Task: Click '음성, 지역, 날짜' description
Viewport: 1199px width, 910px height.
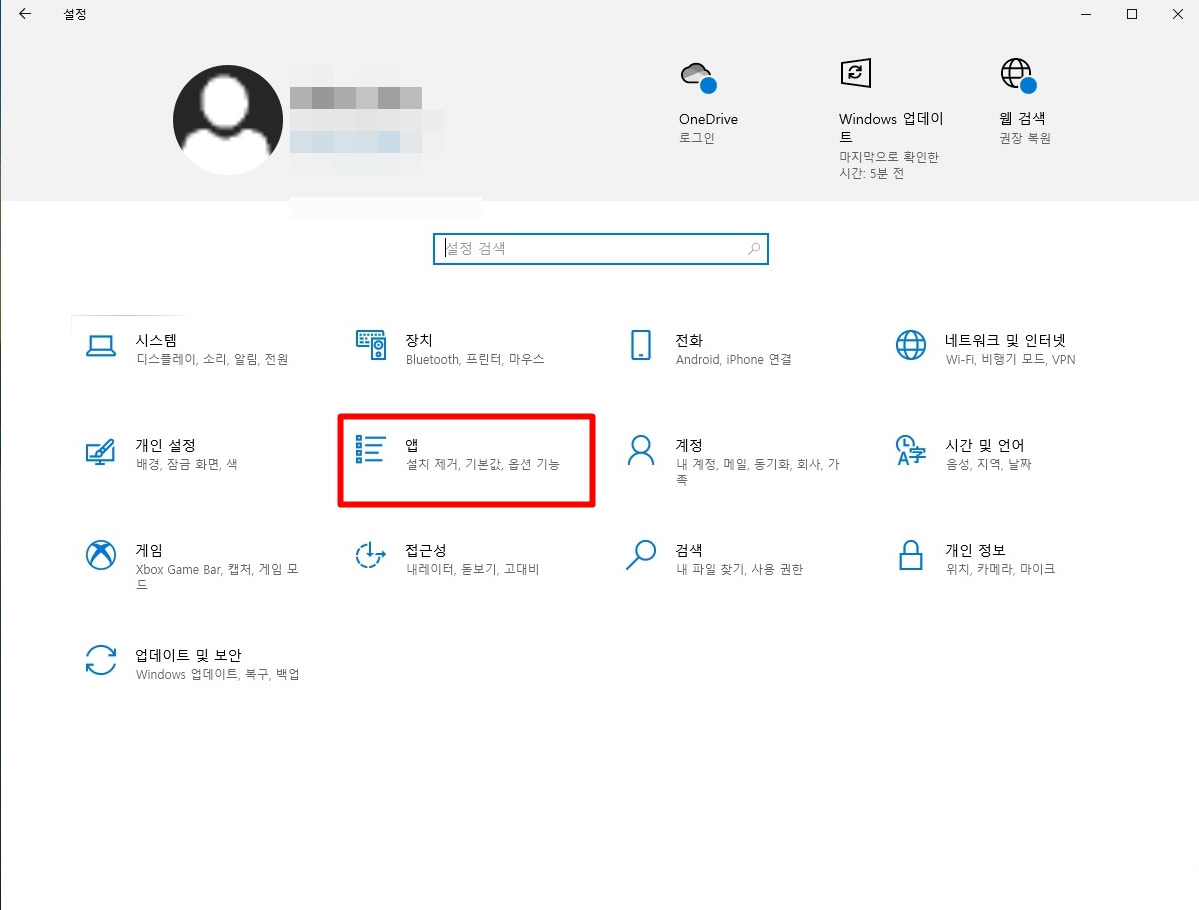Action: coord(989,464)
